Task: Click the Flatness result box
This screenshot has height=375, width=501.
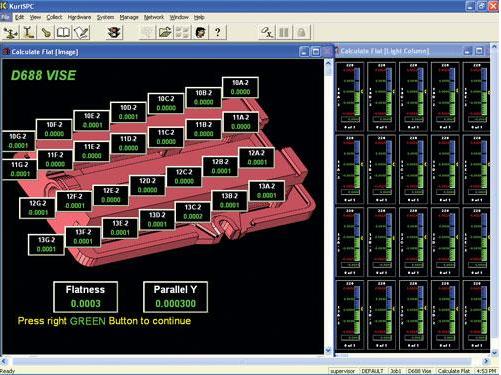Action: (85, 297)
